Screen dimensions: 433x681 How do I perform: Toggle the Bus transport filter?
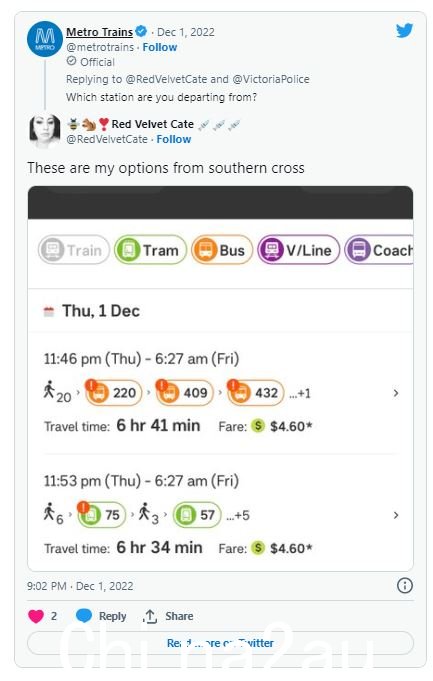coord(222,250)
